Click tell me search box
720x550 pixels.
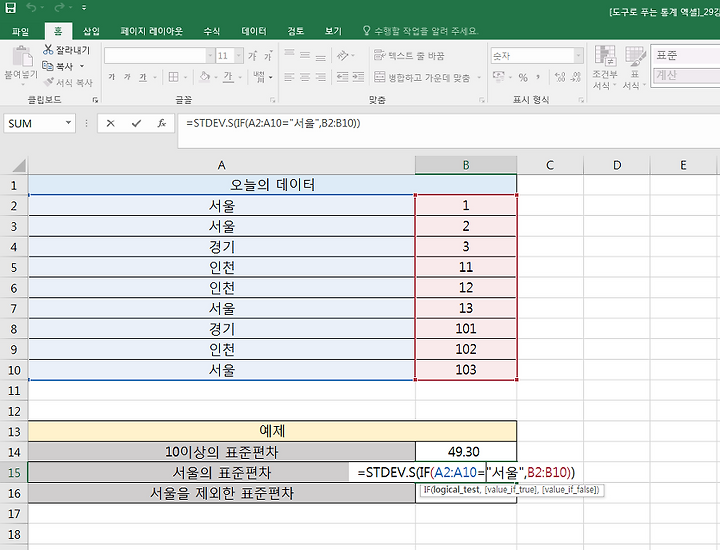(x=420, y=31)
